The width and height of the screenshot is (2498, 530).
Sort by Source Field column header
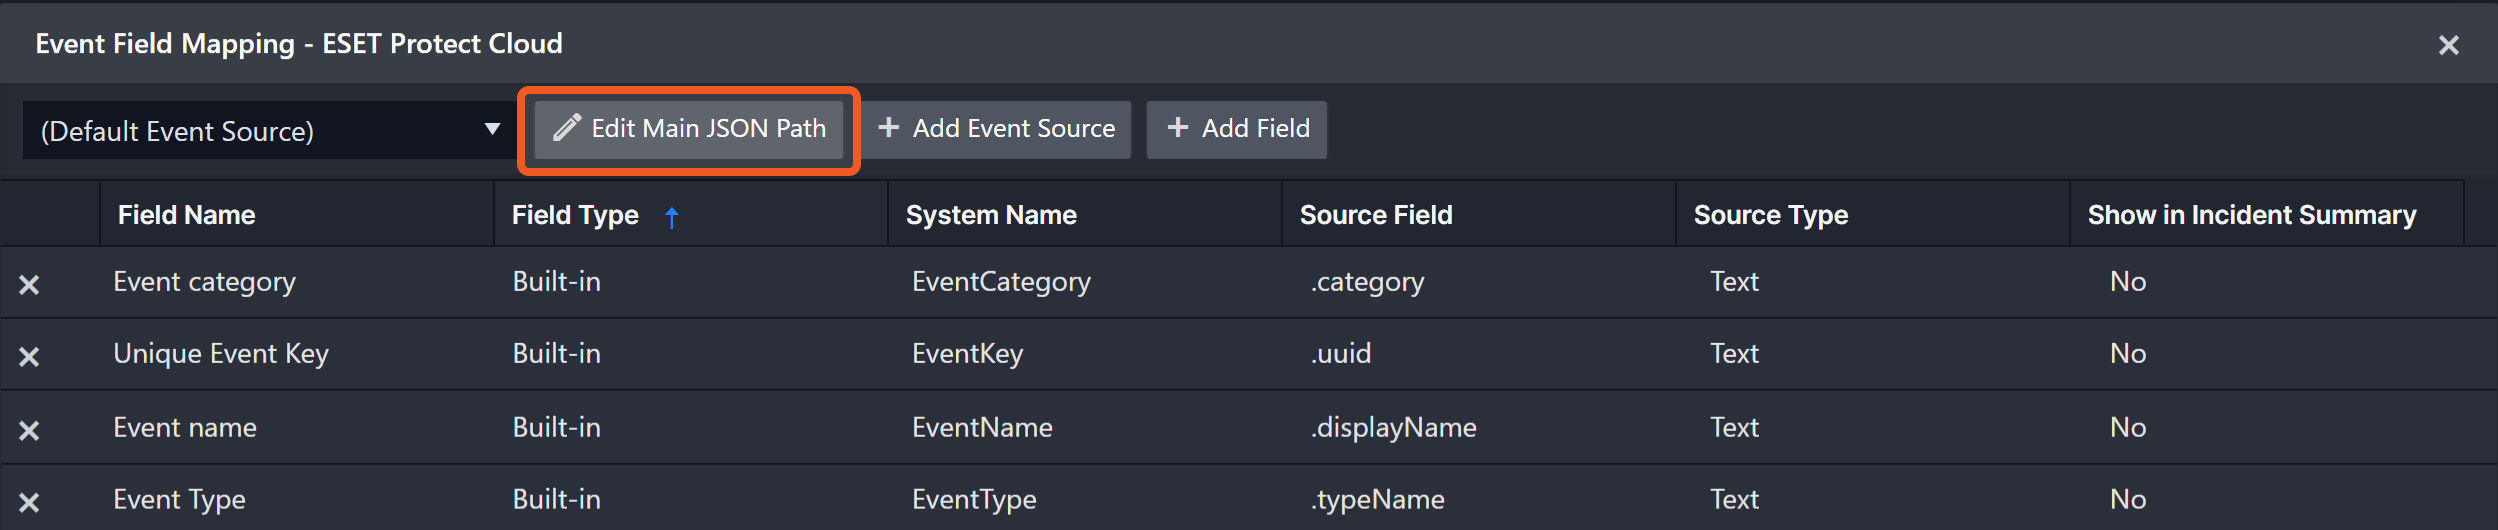click(1376, 215)
